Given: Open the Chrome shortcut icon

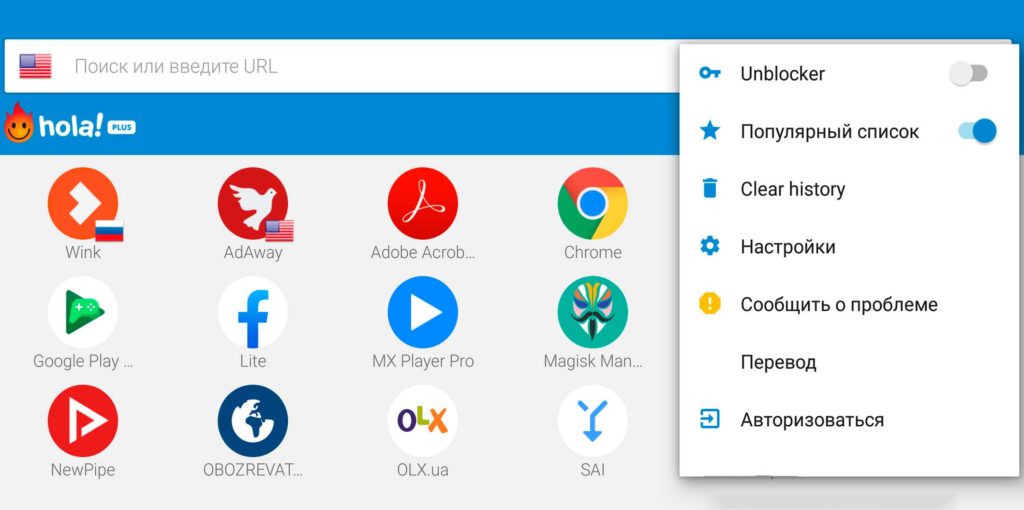Looking at the screenshot, I should [592, 203].
